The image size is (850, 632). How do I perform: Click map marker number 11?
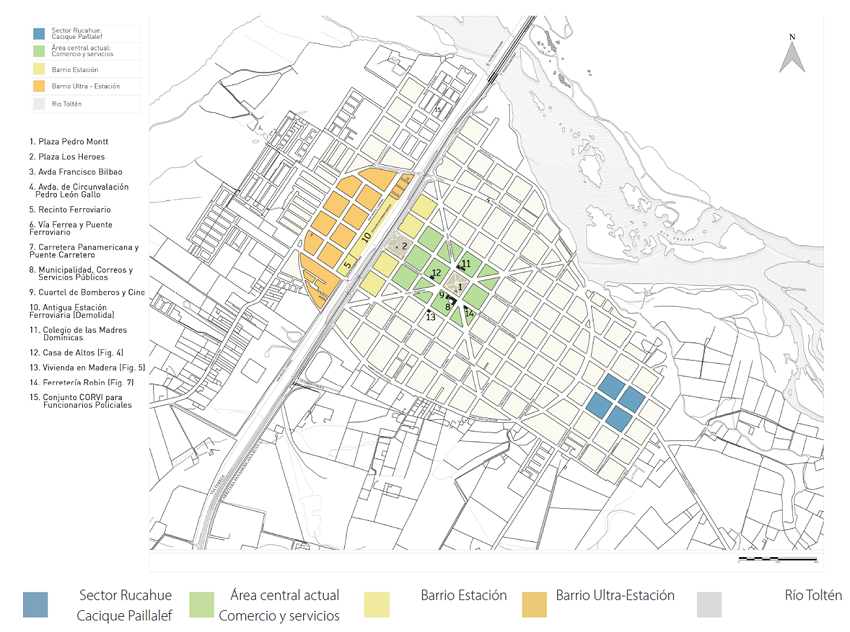point(466,264)
